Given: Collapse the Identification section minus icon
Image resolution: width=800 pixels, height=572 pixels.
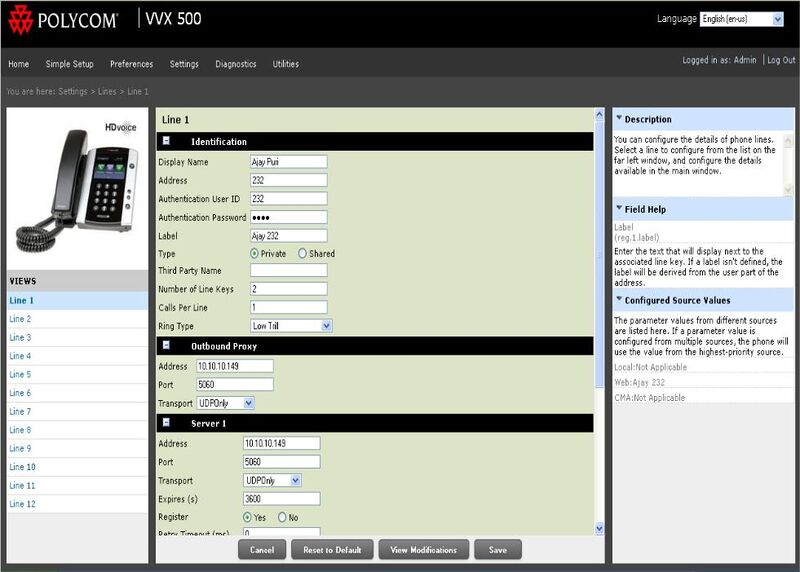Looking at the screenshot, I should (167, 142).
